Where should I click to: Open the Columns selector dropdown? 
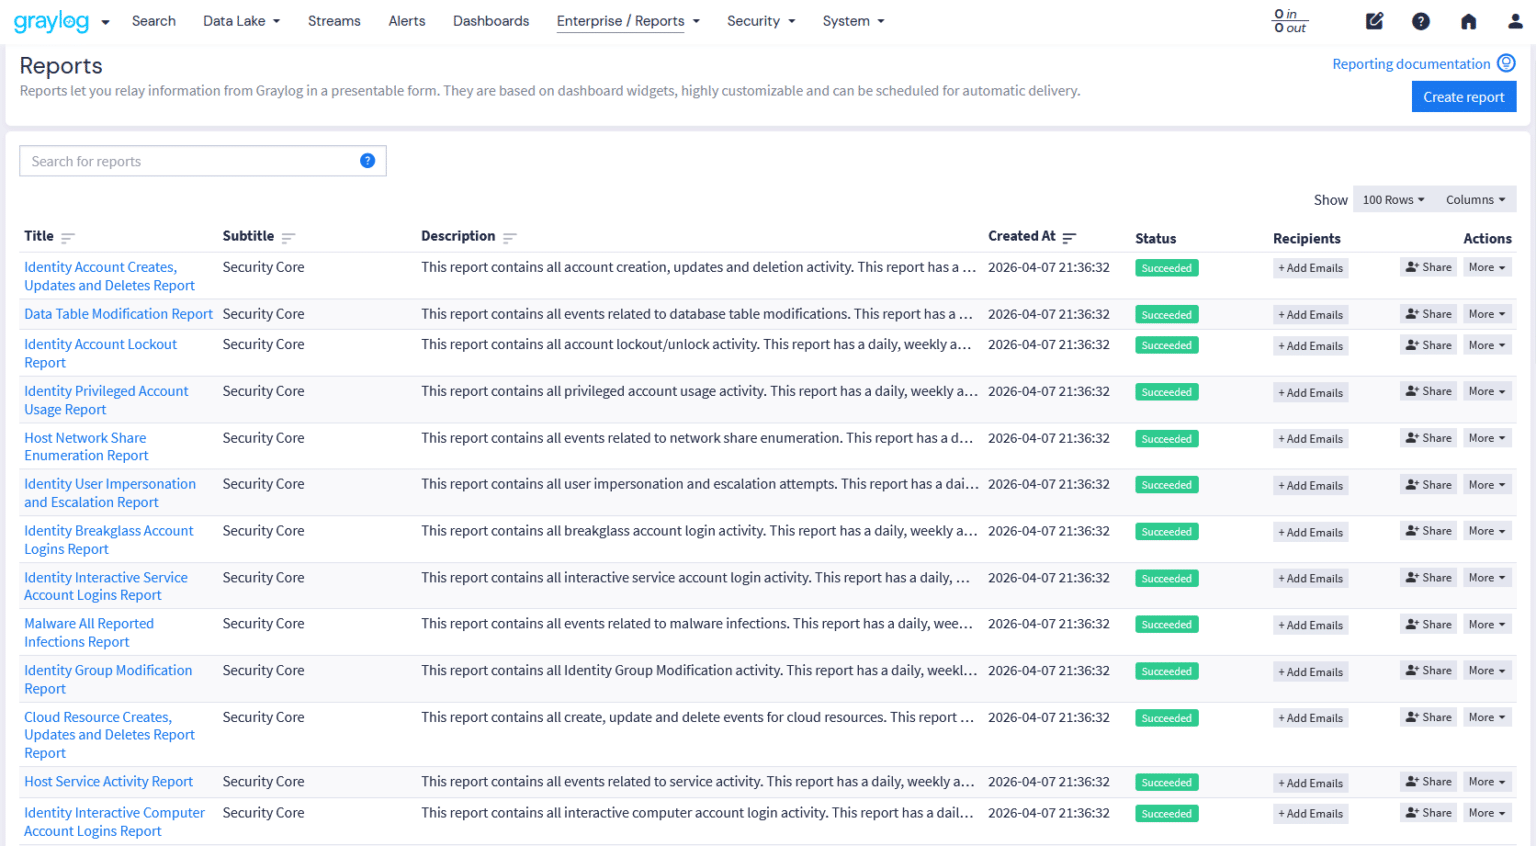[1475, 200]
